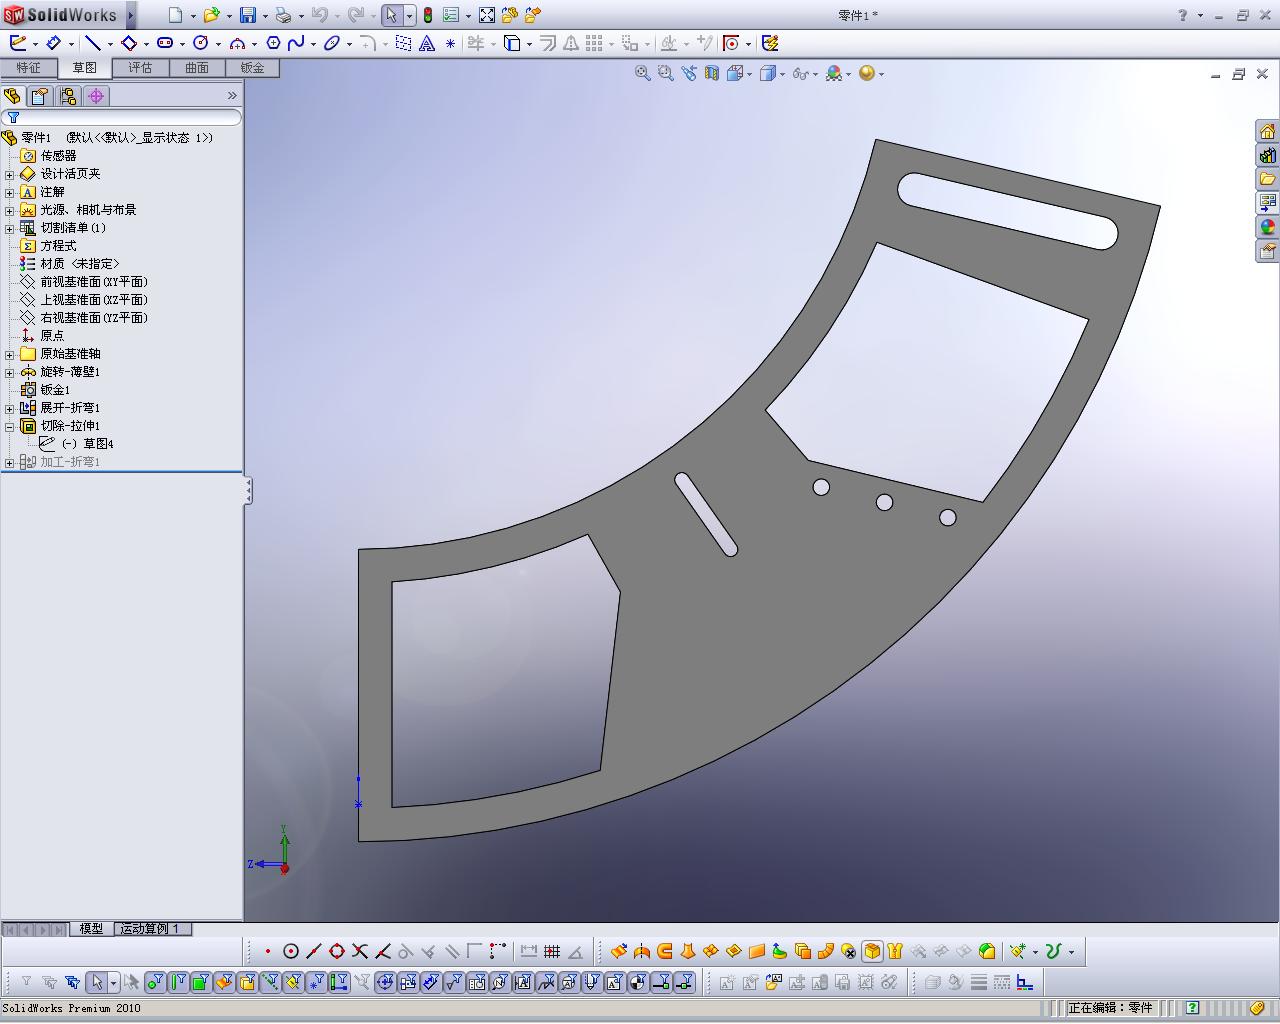Select the Spline sketch tool
The width and height of the screenshot is (1280, 1024).
point(296,43)
